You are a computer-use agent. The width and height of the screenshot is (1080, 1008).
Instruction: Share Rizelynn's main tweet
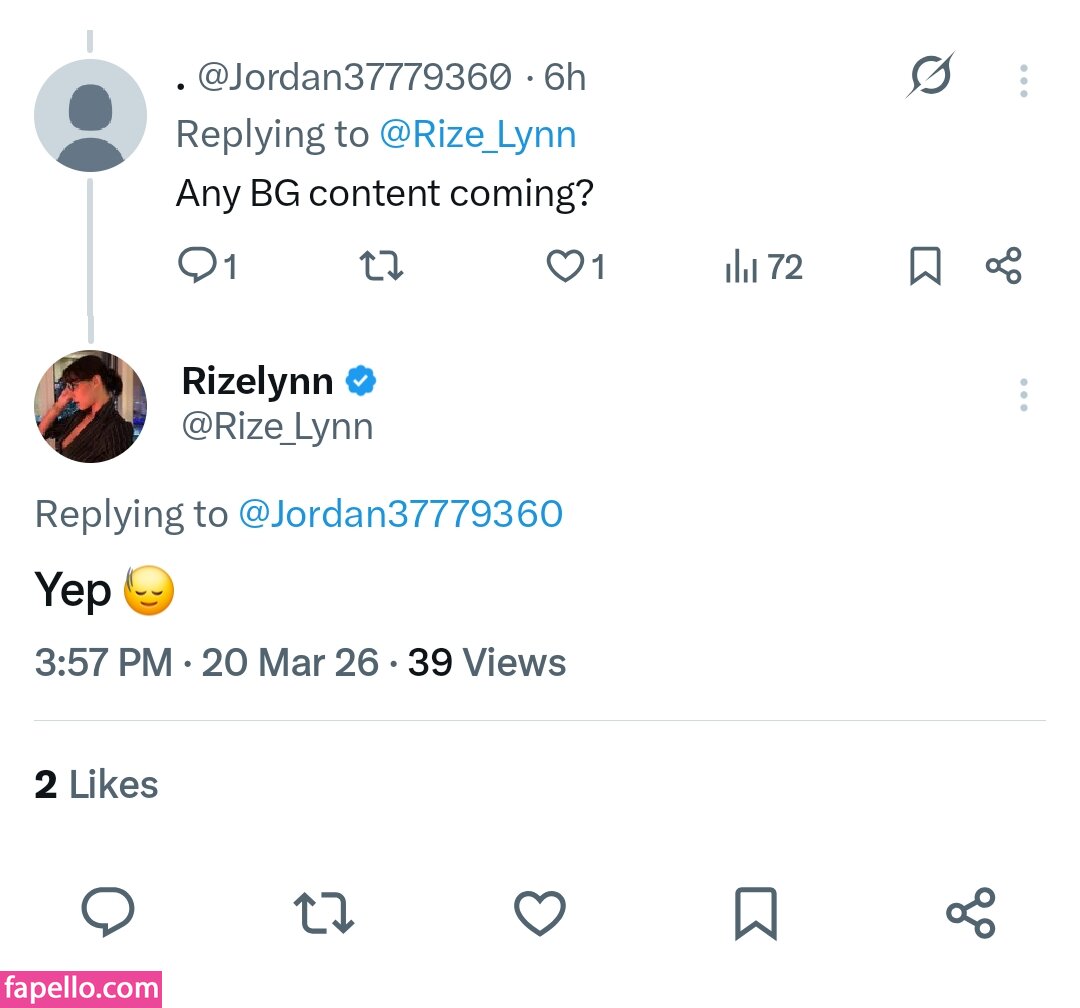(x=970, y=913)
